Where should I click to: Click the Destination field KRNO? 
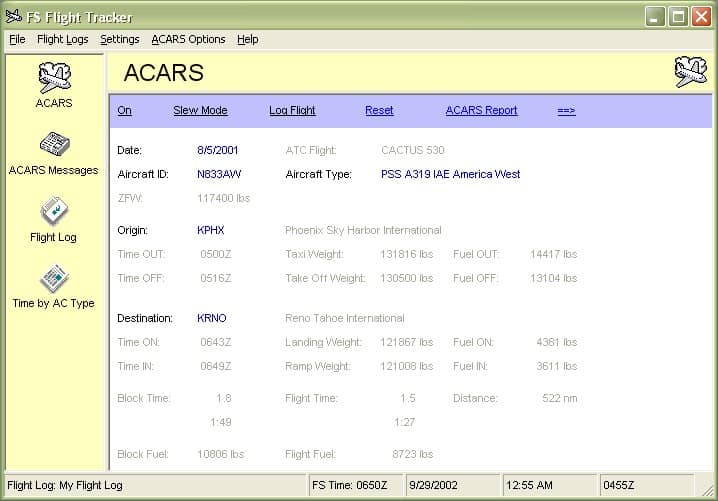(x=212, y=318)
